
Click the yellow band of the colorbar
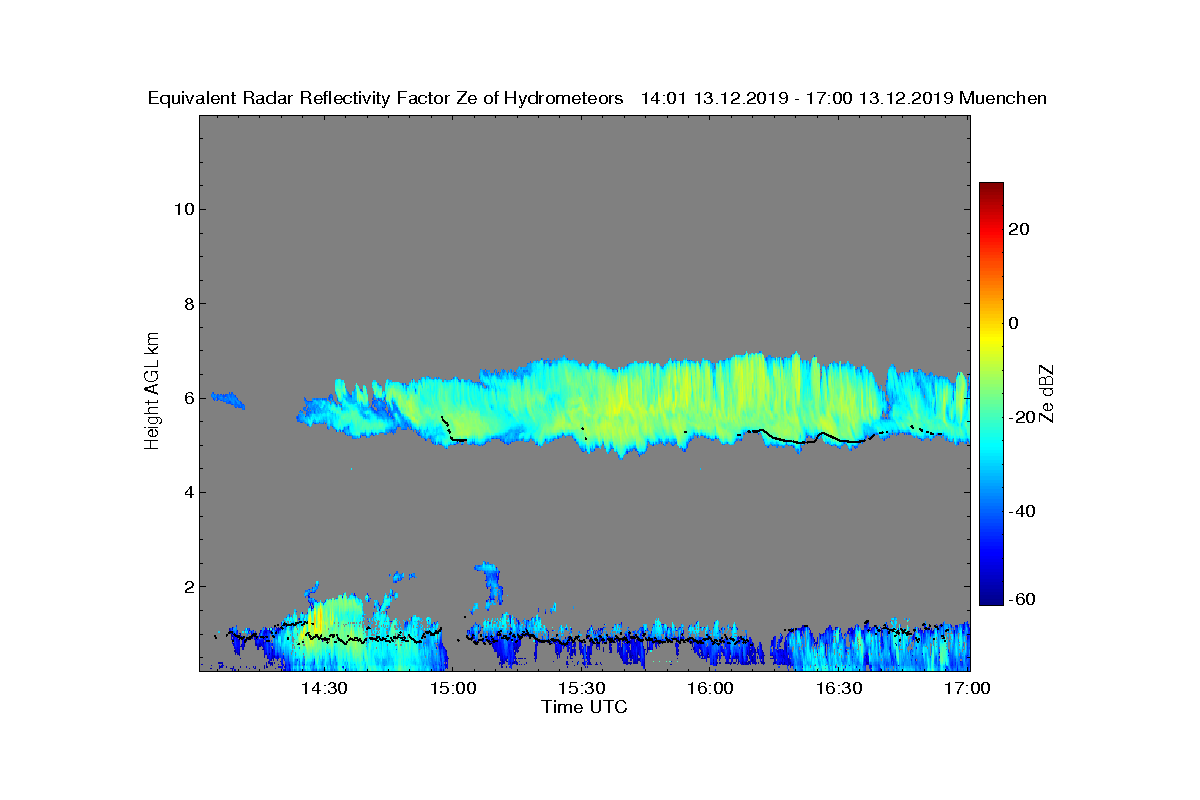click(991, 337)
